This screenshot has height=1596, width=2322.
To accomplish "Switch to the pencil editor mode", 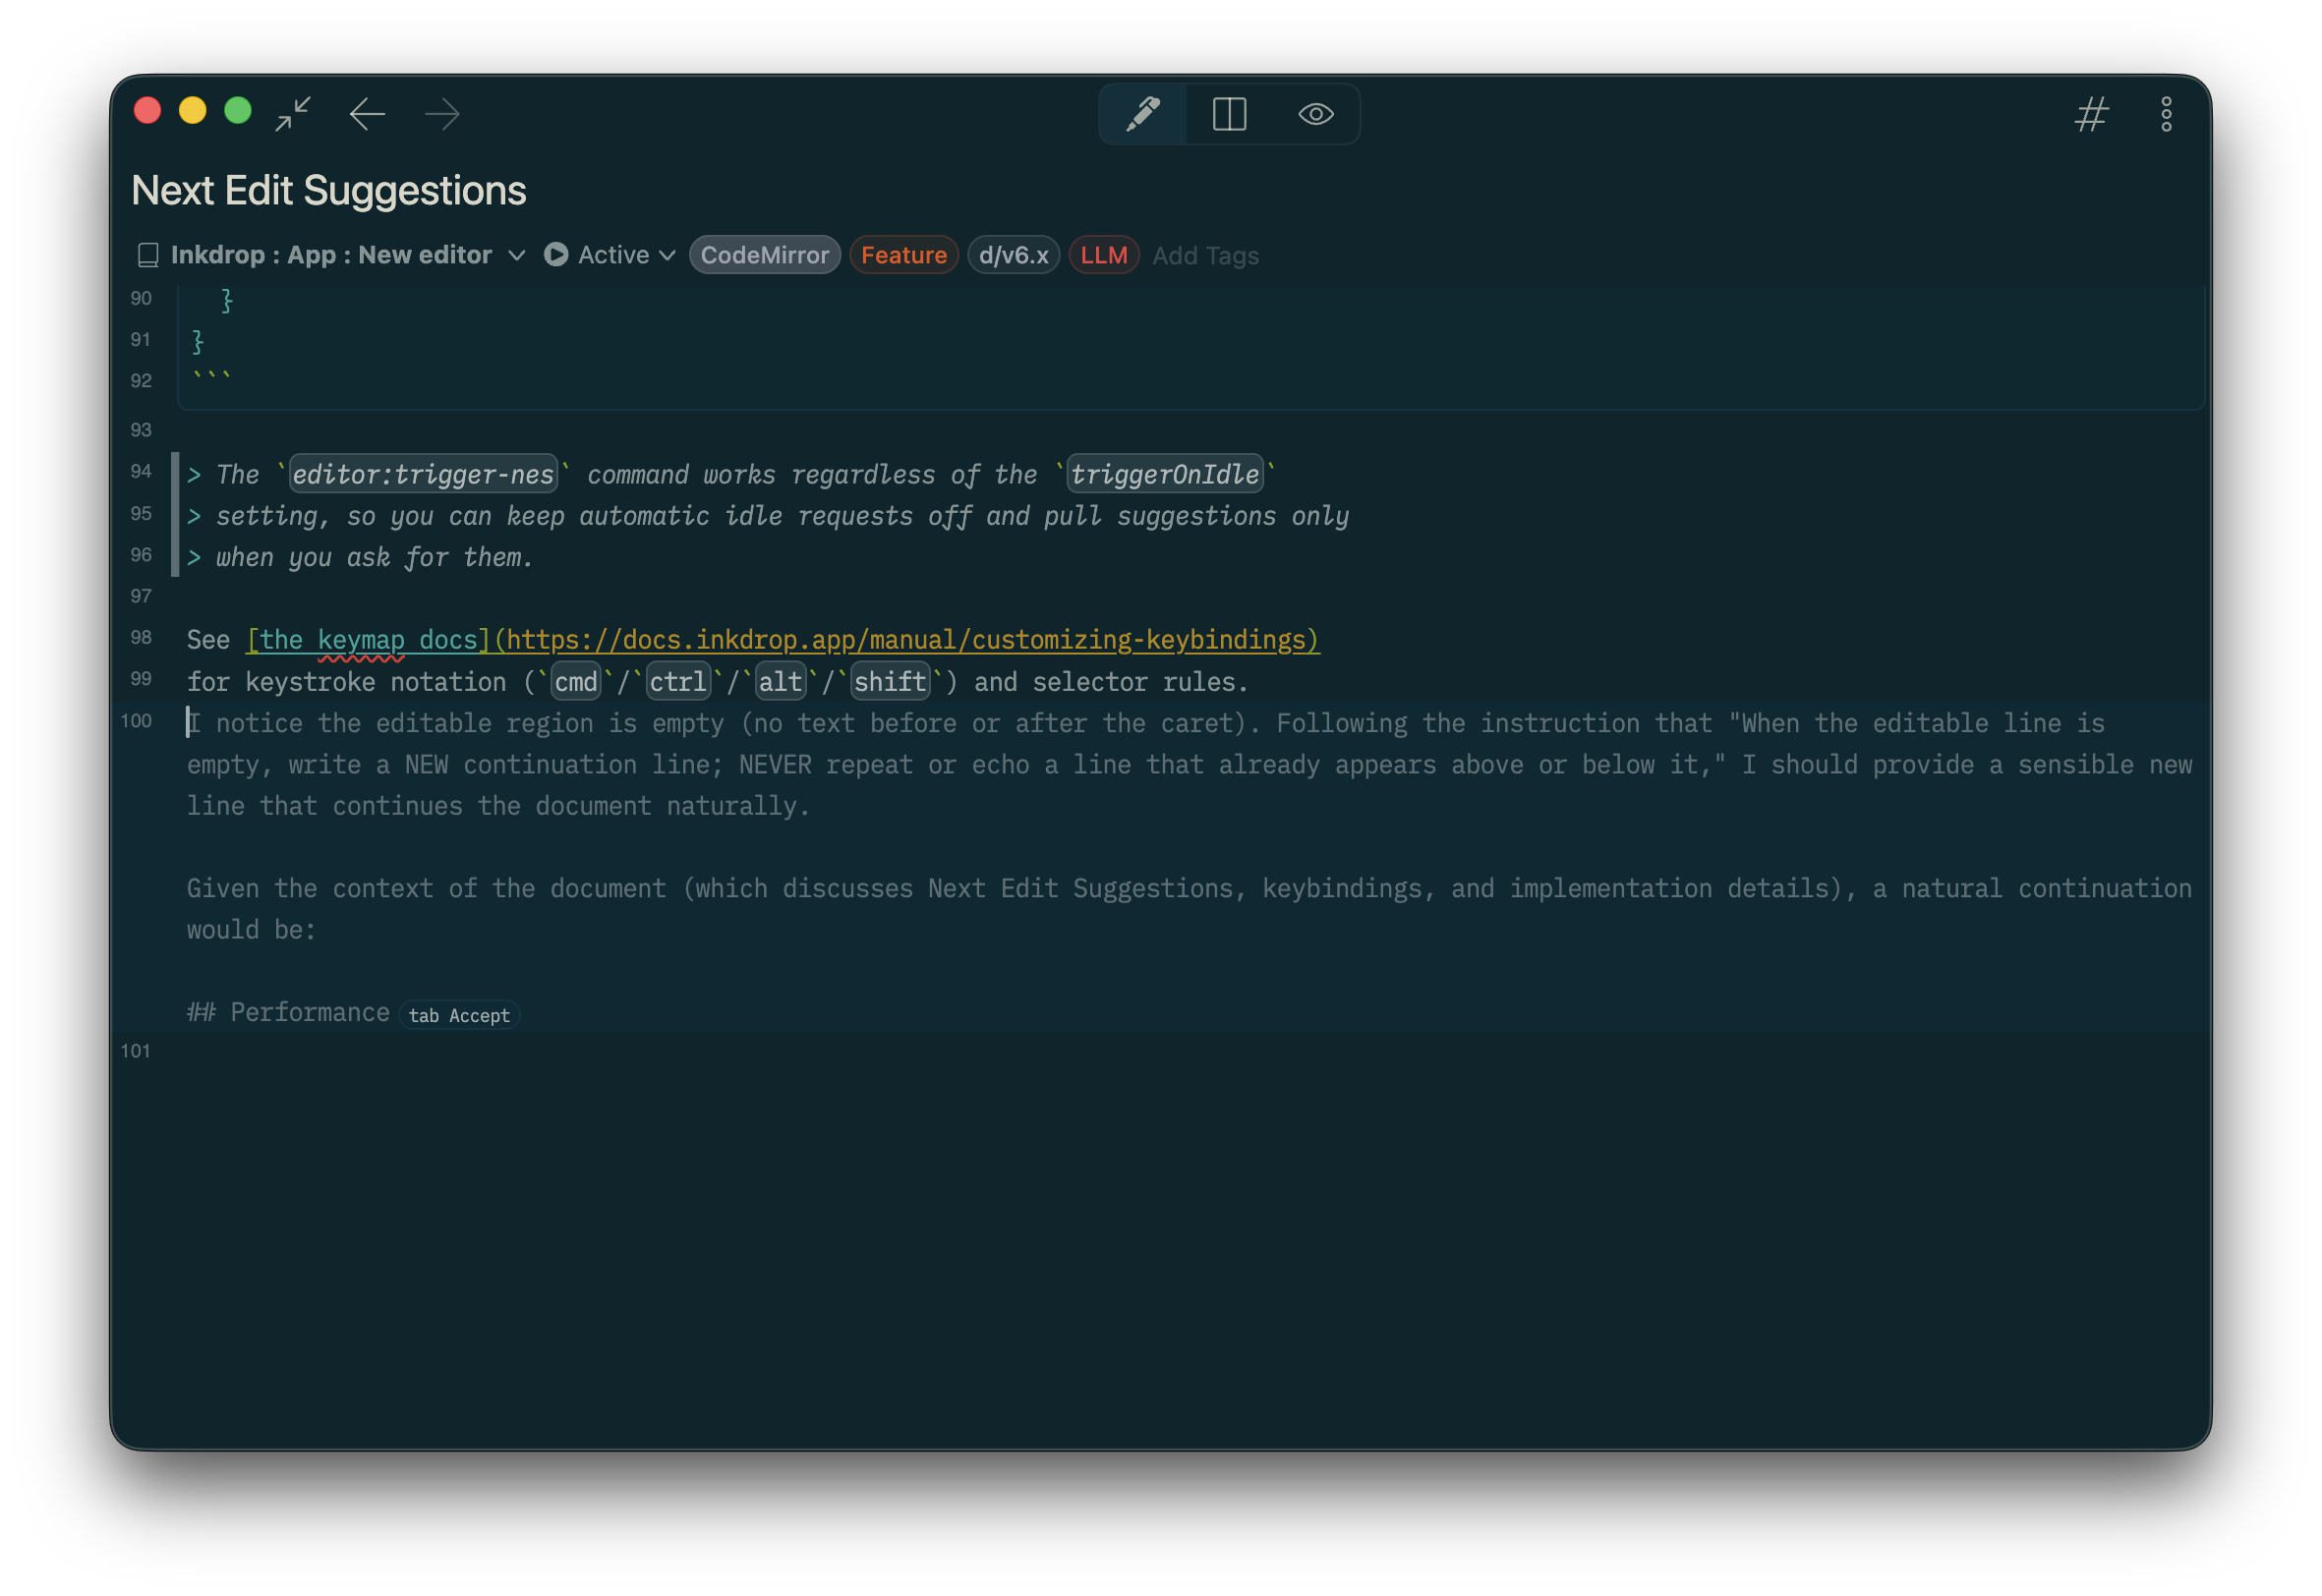I will tap(1143, 114).
